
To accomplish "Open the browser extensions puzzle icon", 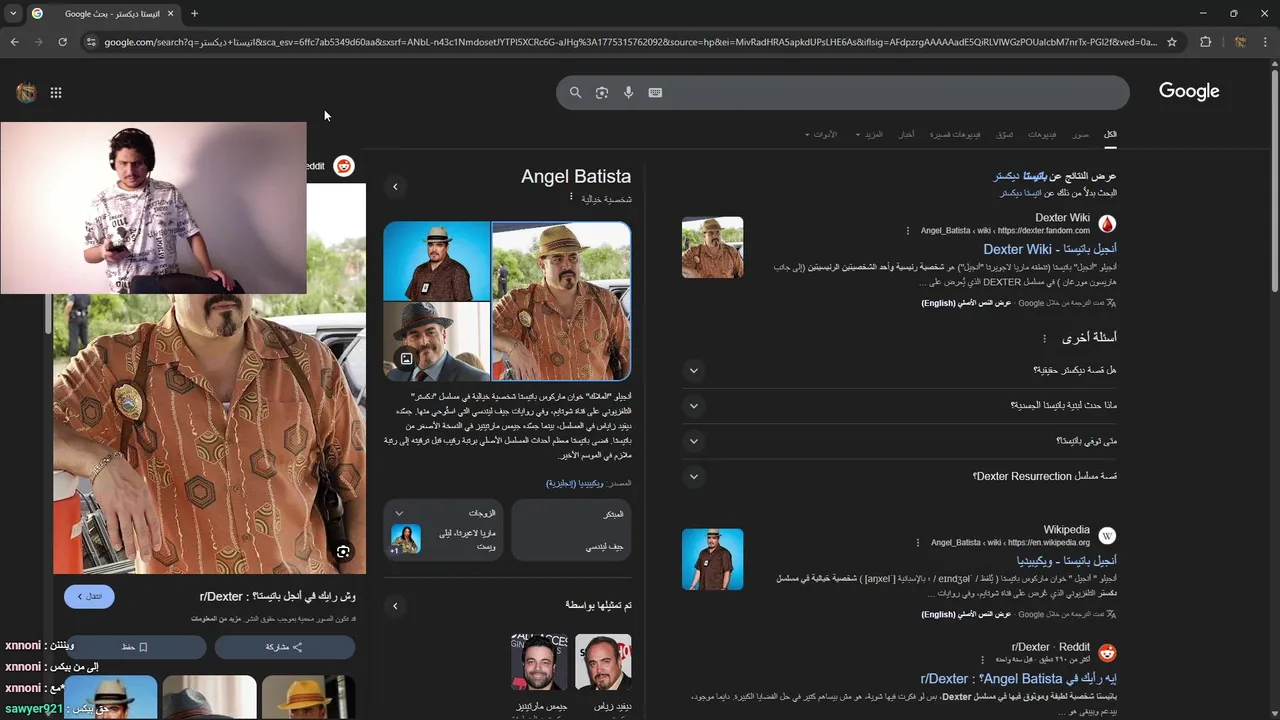I will click(x=1205, y=42).
